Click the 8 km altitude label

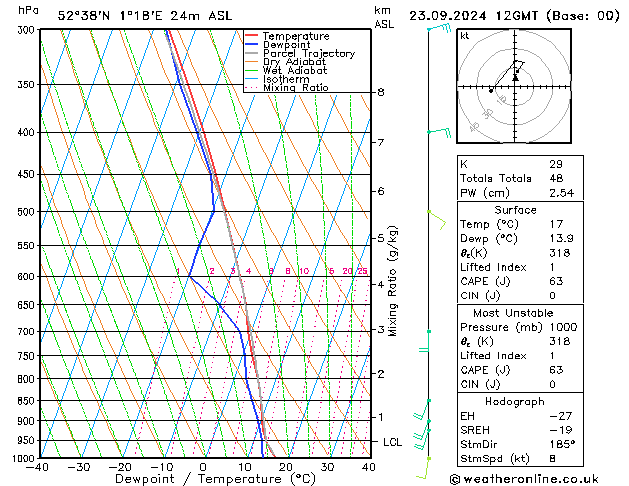click(381, 92)
